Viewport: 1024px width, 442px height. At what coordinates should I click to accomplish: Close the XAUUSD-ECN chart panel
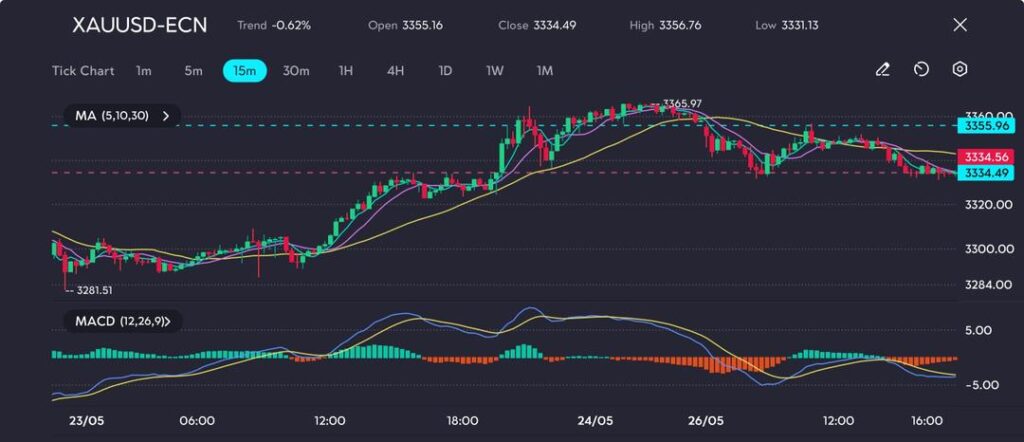960,25
